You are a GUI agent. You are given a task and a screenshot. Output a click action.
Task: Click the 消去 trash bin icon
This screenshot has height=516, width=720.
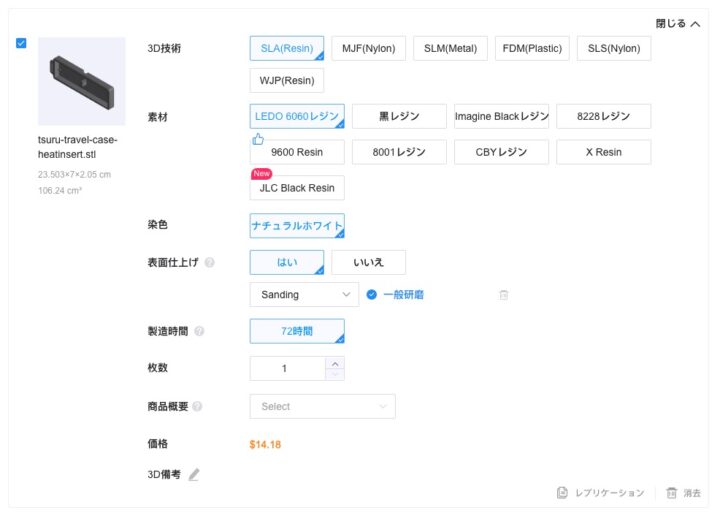672,493
